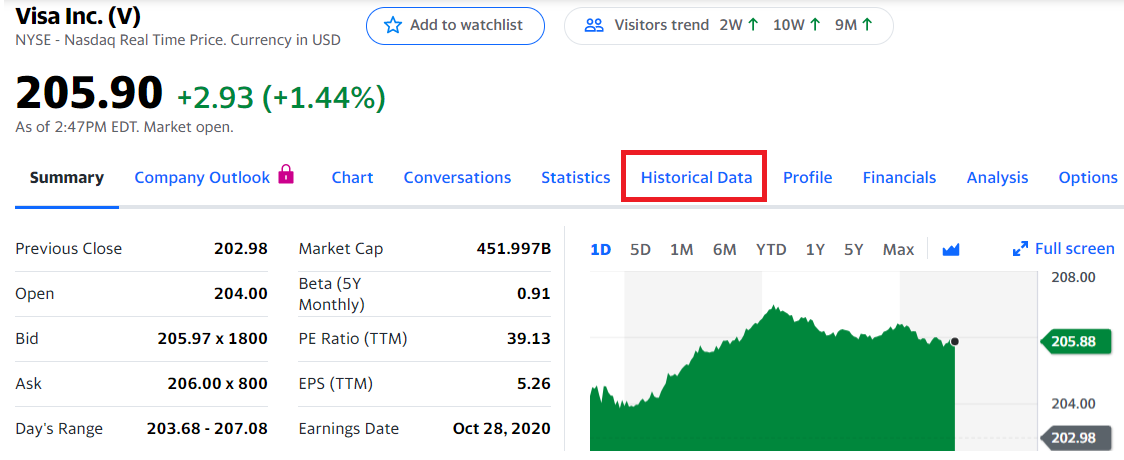
Task: Click the +2.93 (+1.44%) change value
Action: tap(282, 98)
